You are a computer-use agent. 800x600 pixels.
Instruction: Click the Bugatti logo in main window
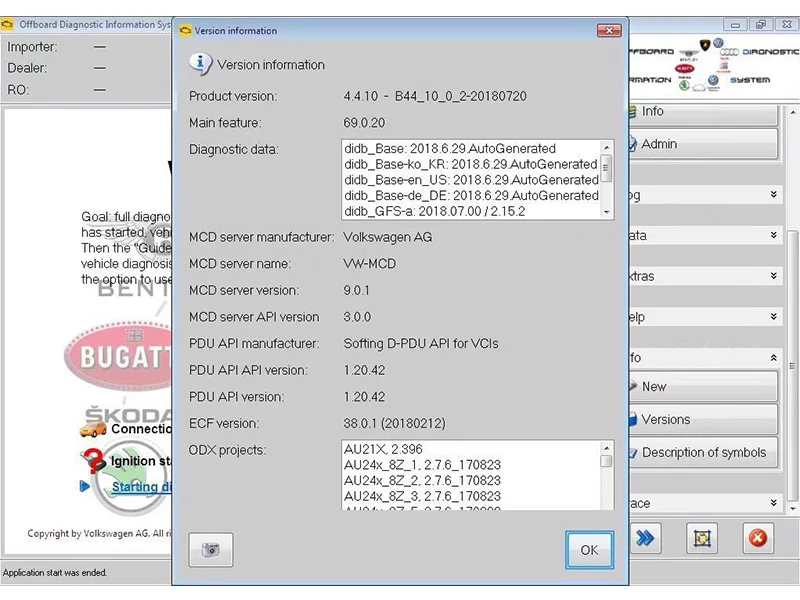tap(119, 356)
